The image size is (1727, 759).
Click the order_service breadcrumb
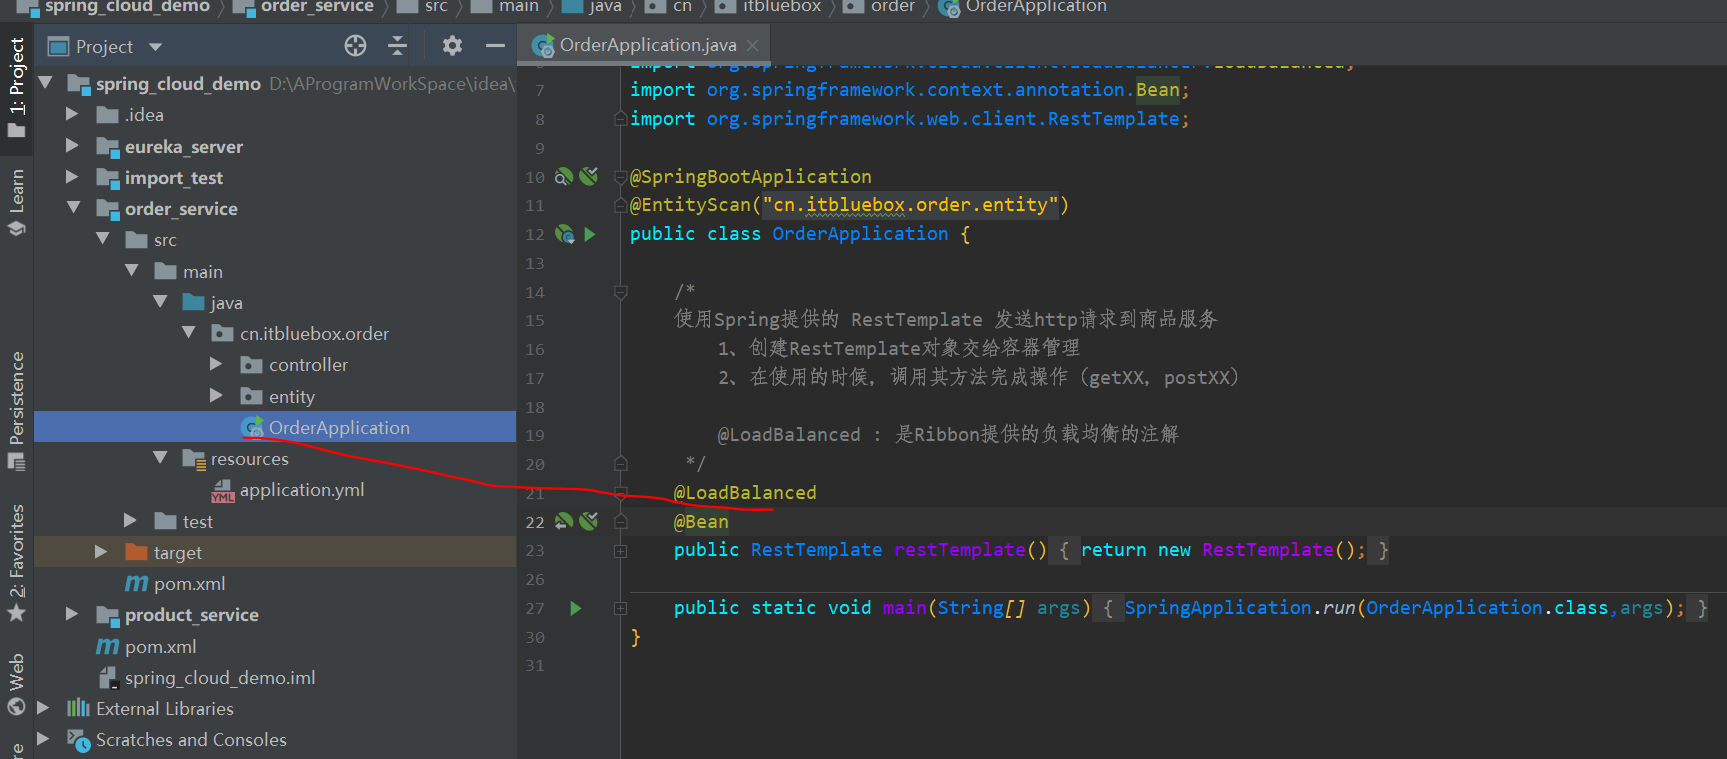pyautogui.click(x=304, y=7)
